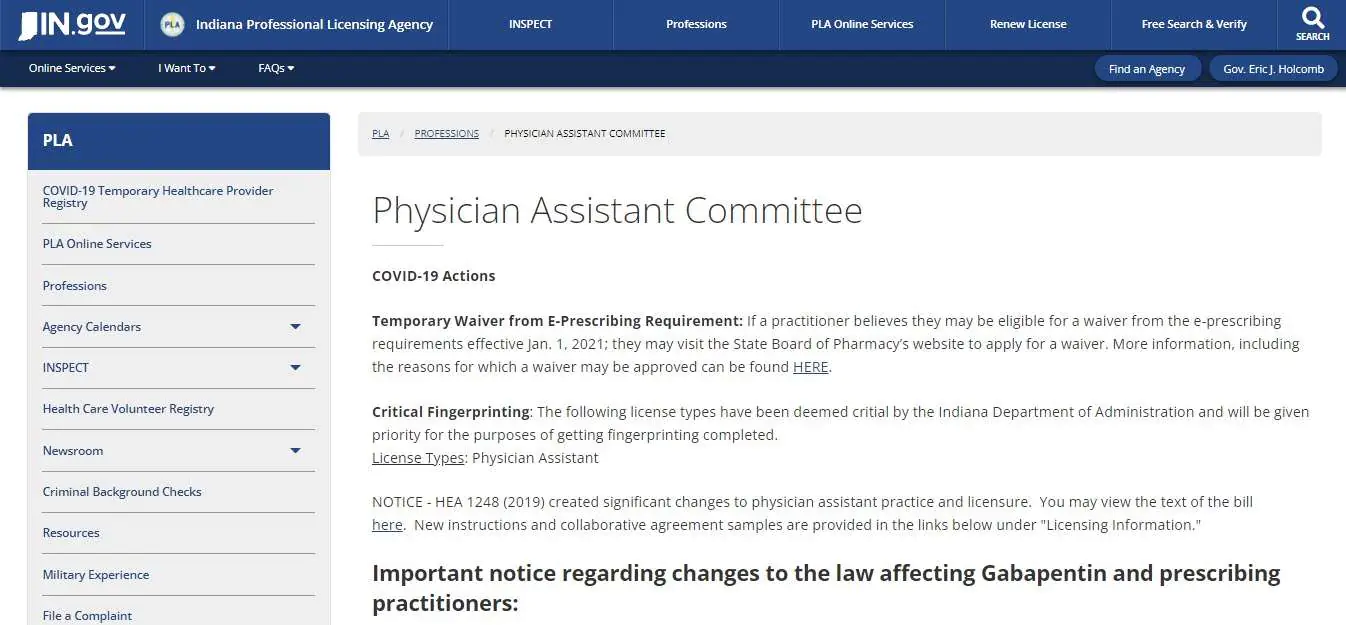1346x625 pixels.
Task: Expand Agency Calendars in the sidebar
Action: [x=295, y=326]
